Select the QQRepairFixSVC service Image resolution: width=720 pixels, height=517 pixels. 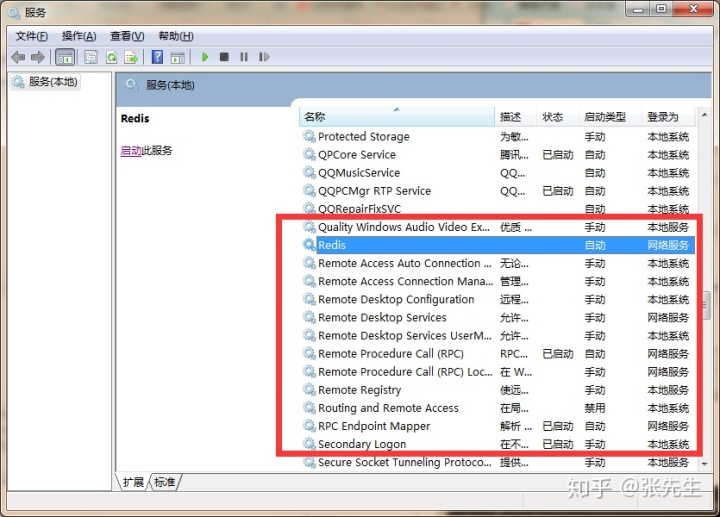tap(498, 209)
